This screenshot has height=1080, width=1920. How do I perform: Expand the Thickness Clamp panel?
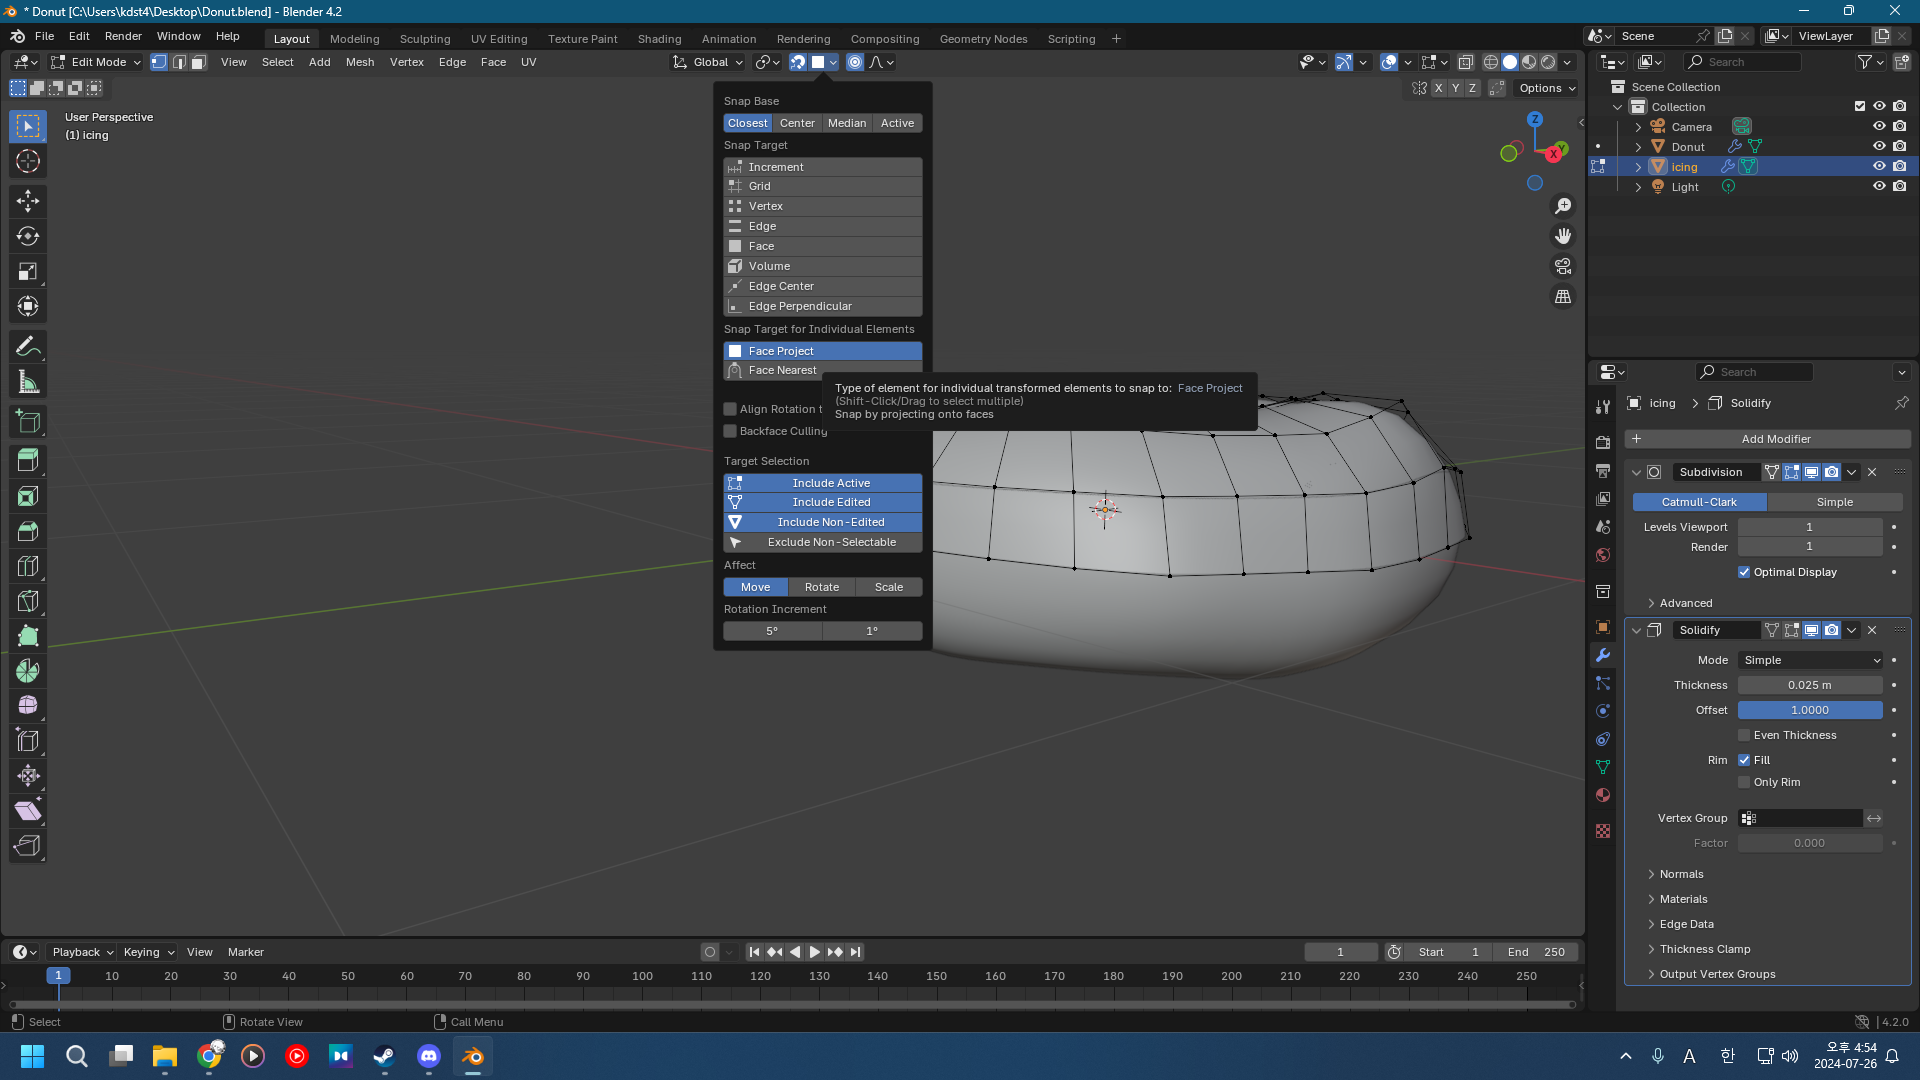pyautogui.click(x=1704, y=949)
